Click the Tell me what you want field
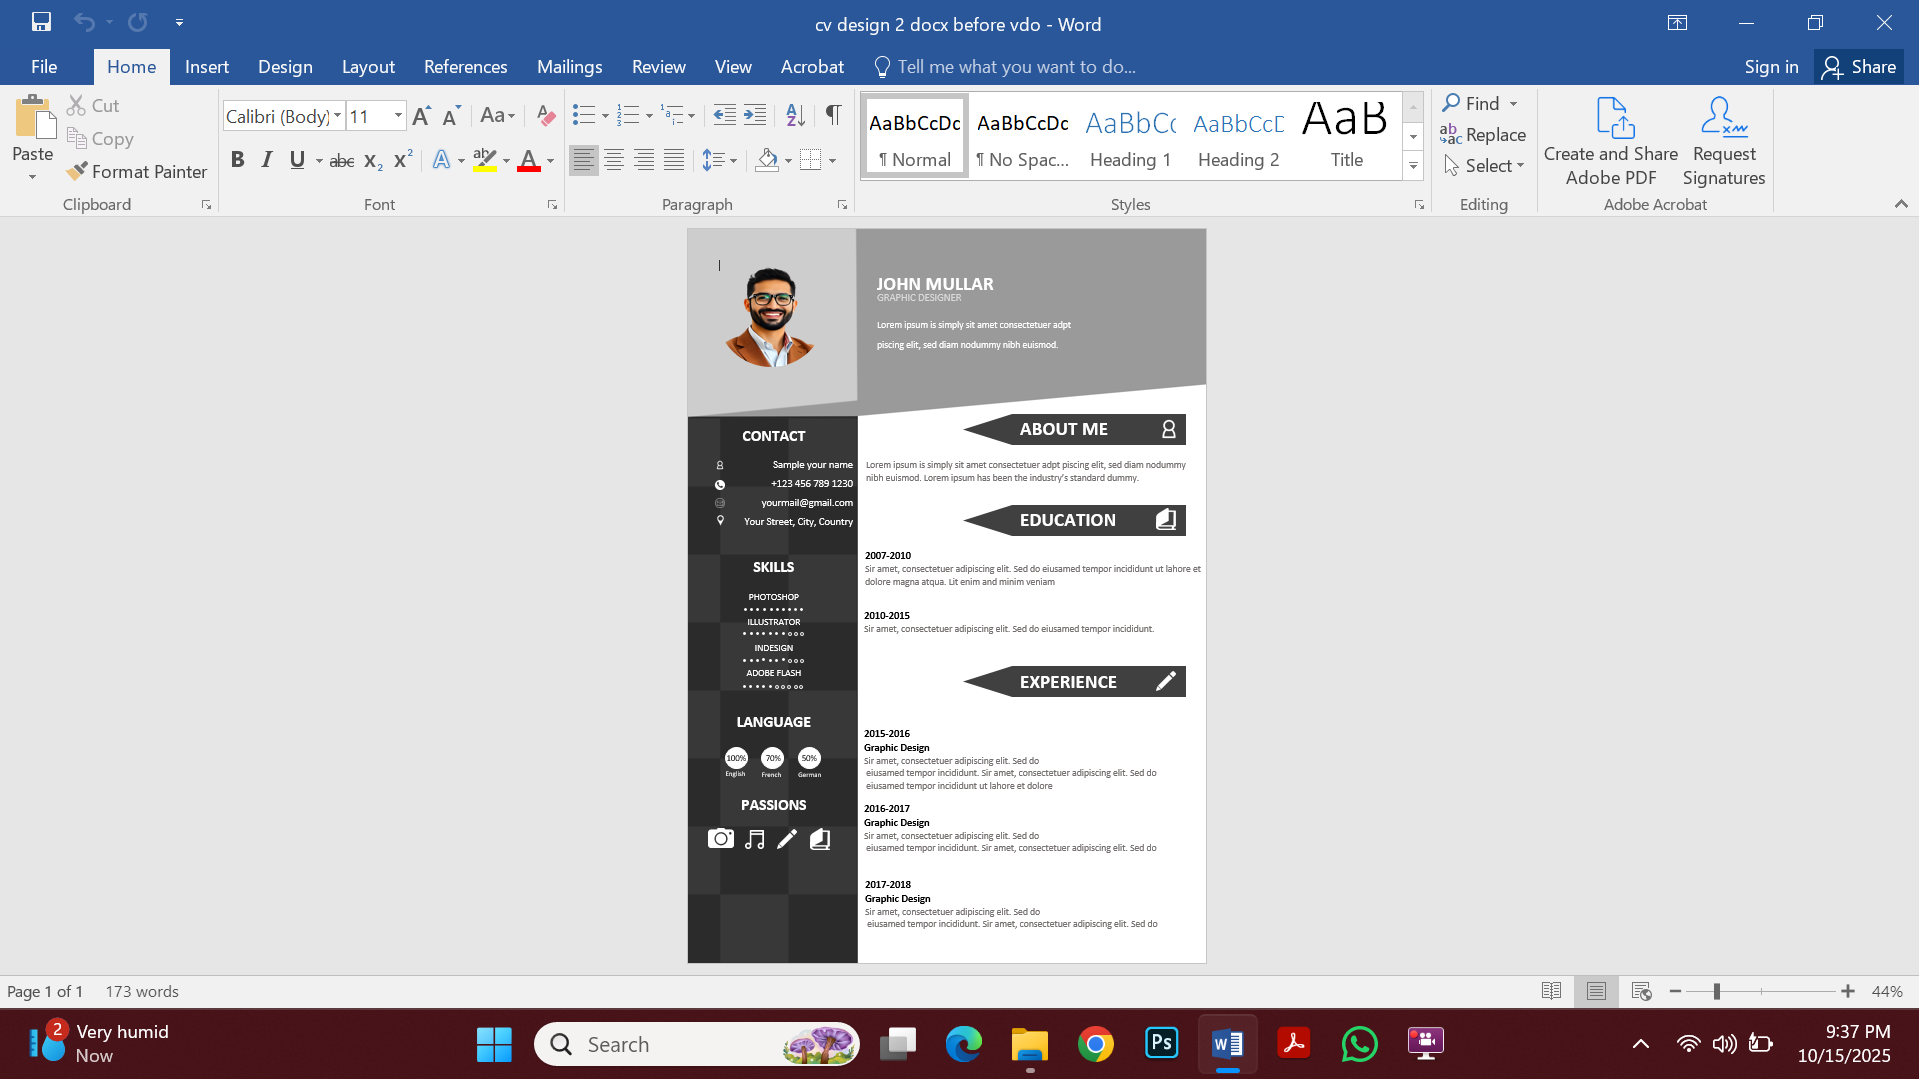This screenshot has height=1079, width=1919. click(x=1015, y=67)
